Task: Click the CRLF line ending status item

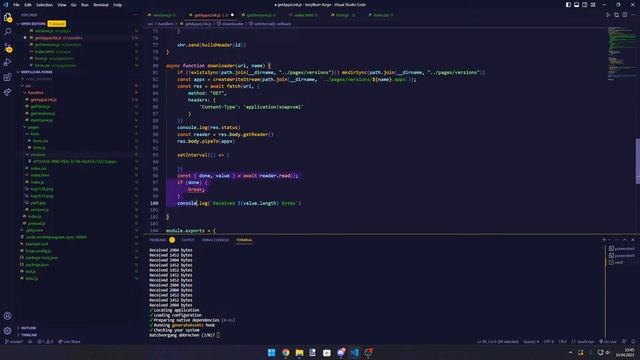Action: point(563,342)
